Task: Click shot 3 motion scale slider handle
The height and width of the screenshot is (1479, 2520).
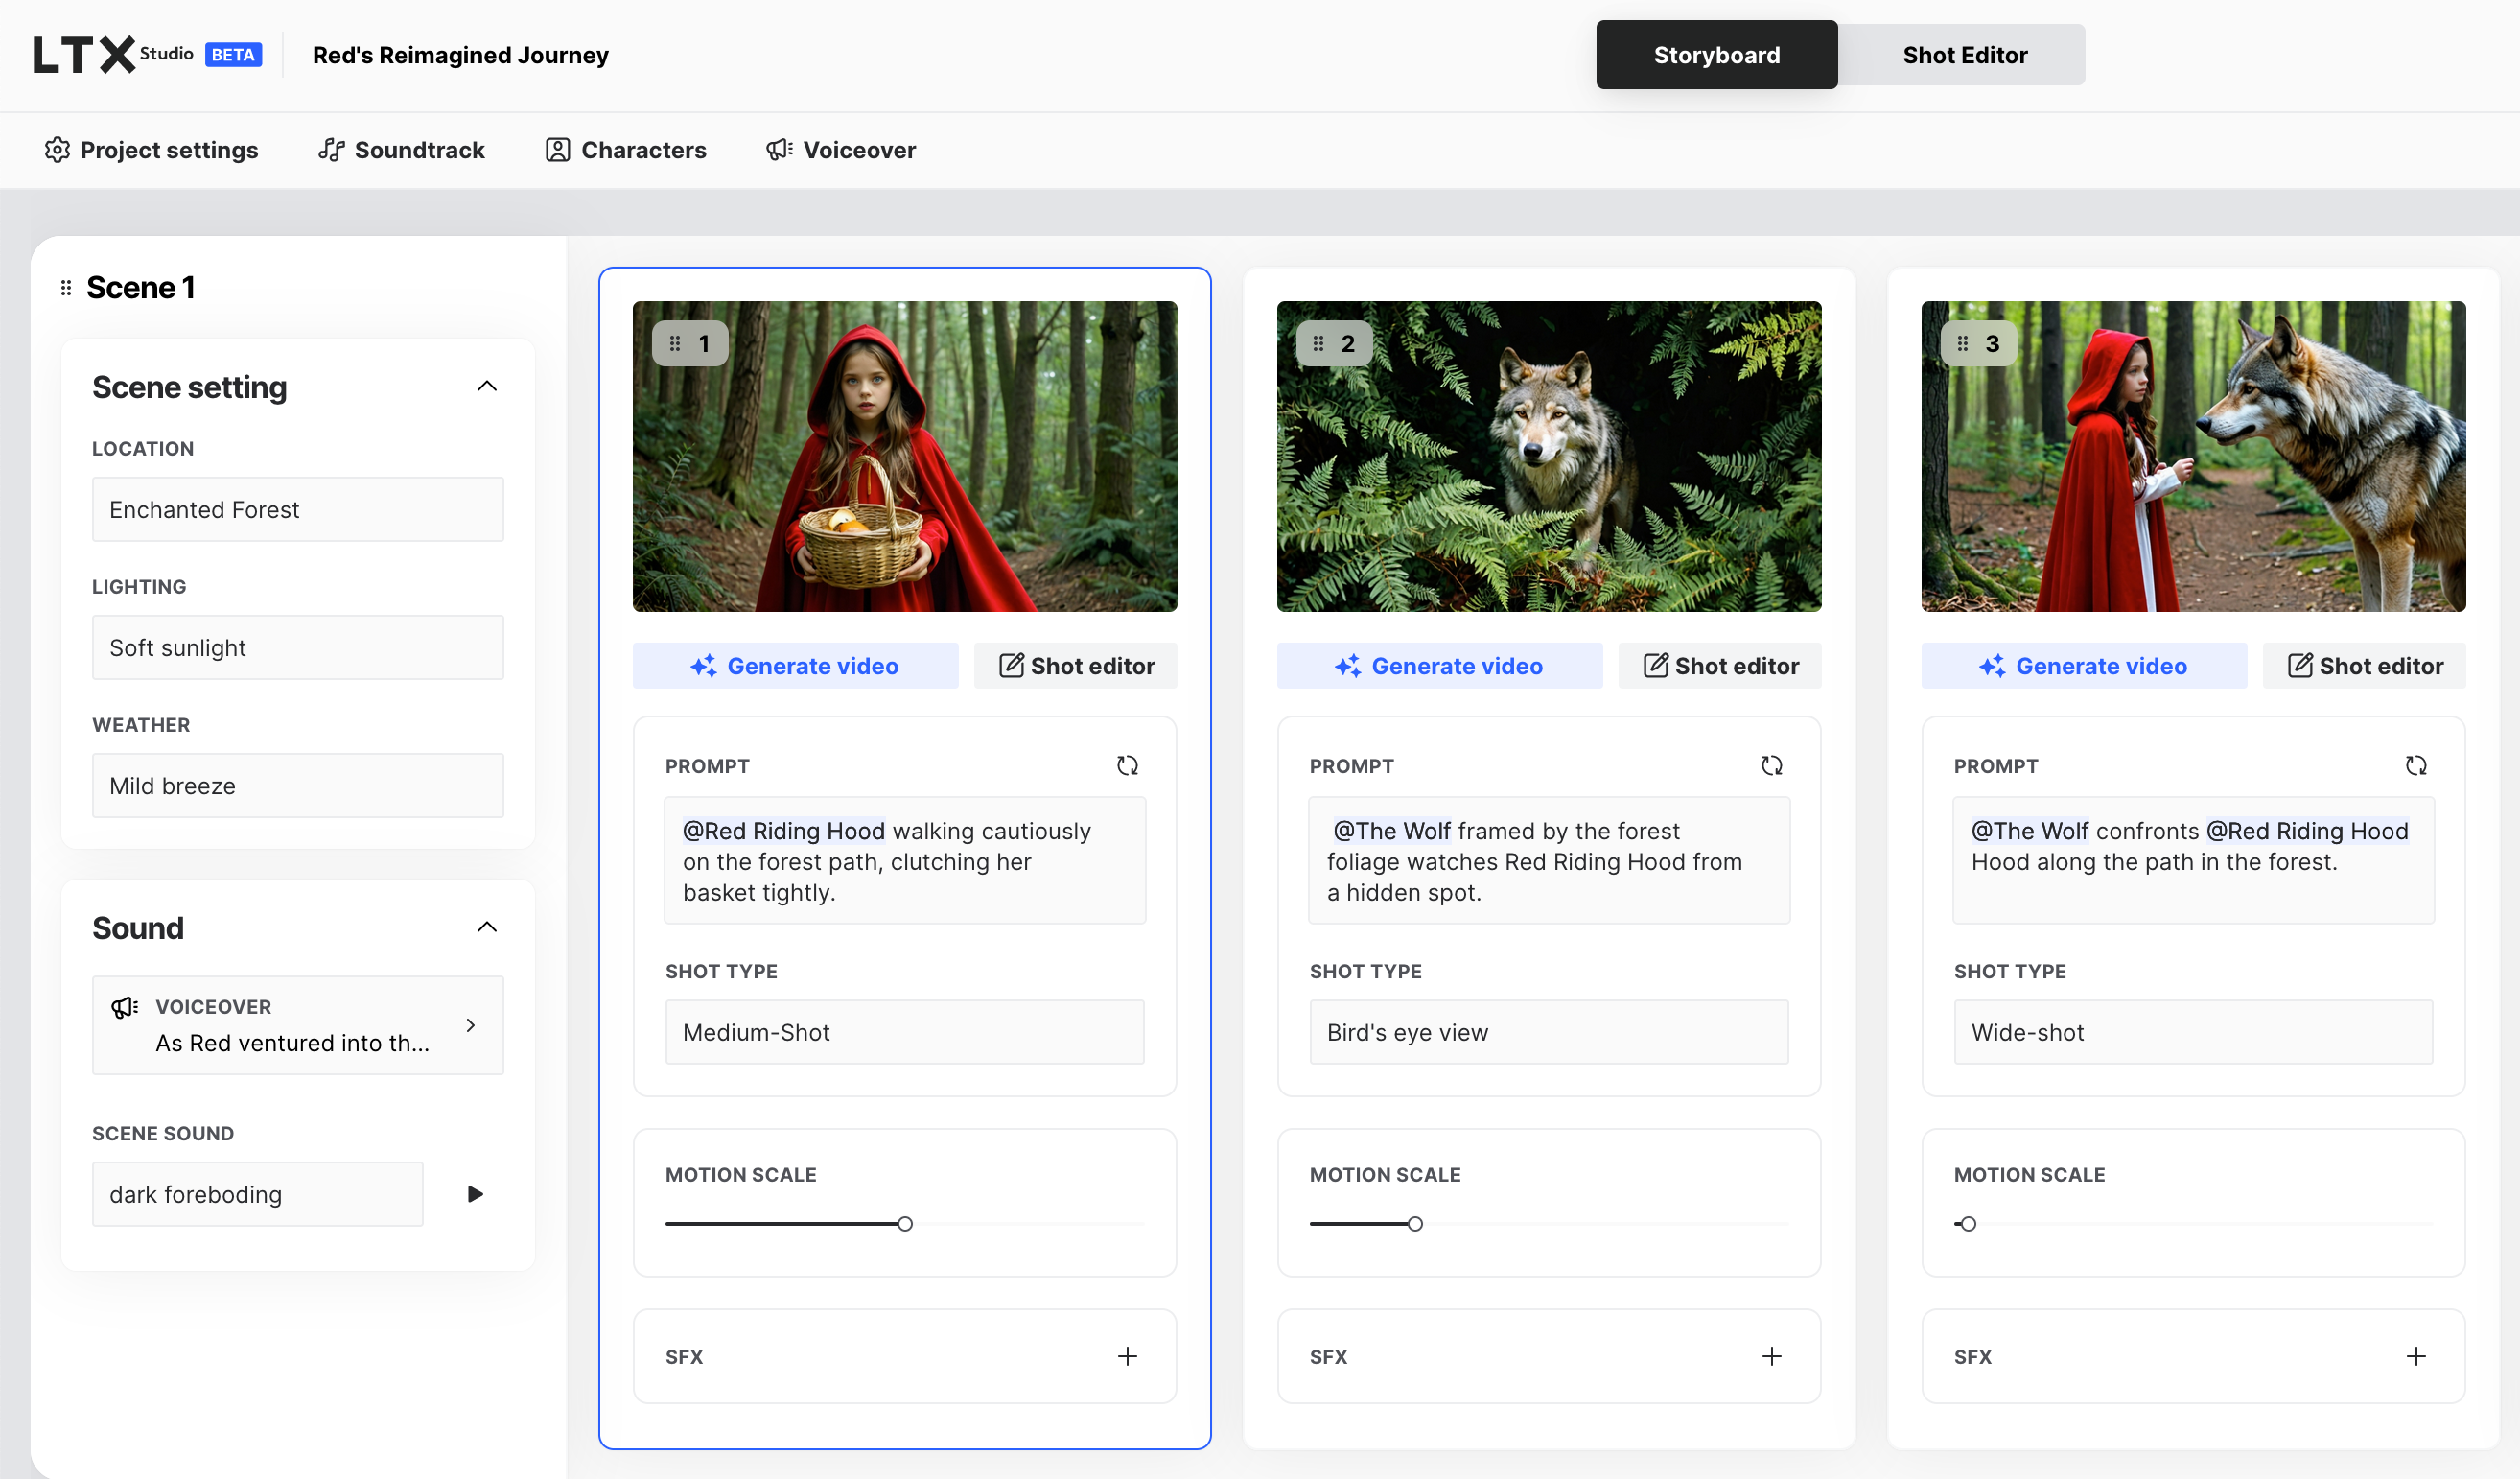Action: point(1967,1224)
